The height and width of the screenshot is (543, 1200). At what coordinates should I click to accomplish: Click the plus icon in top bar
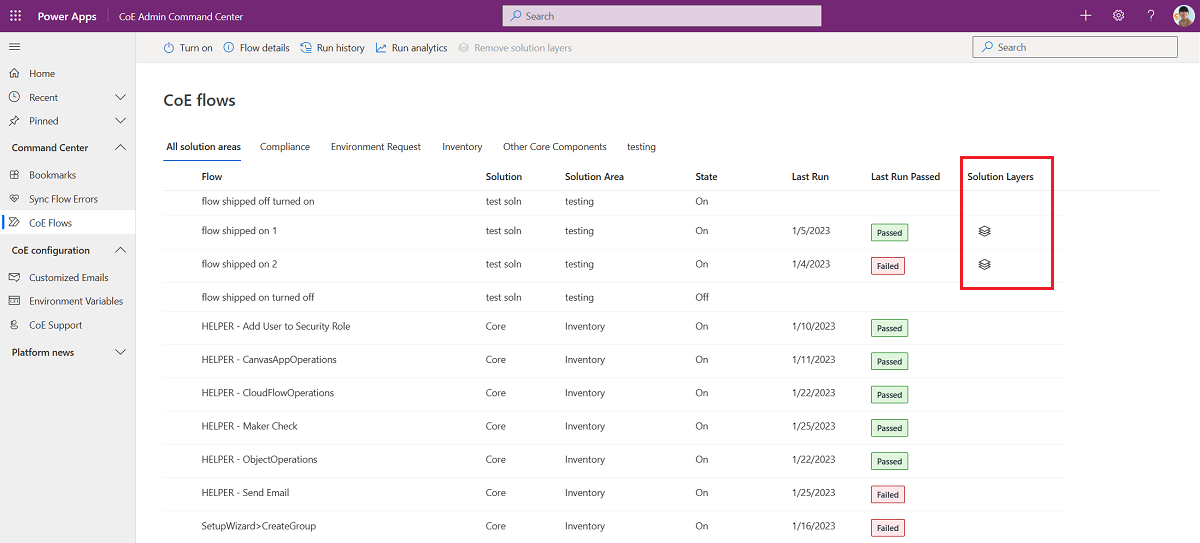pyautogui.click(x=1086, y=16)
